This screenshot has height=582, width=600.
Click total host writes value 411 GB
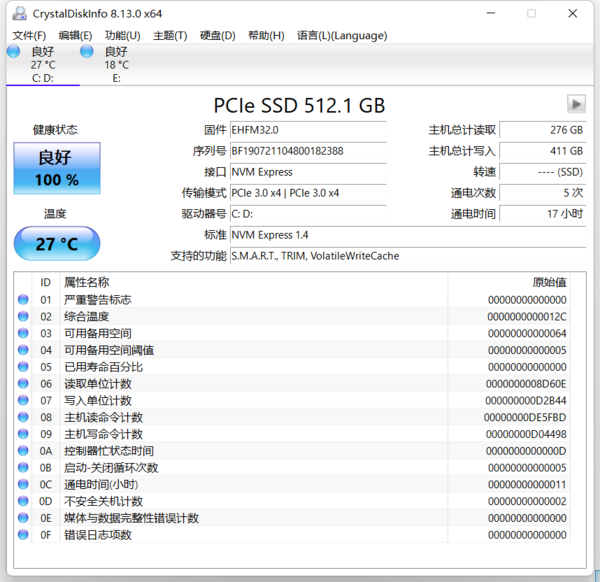543,151
